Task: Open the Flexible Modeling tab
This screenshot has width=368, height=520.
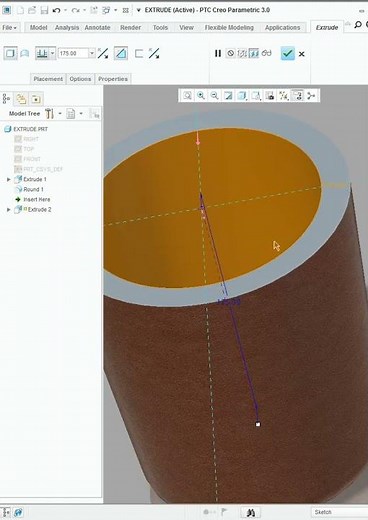Action: [229, 28]
